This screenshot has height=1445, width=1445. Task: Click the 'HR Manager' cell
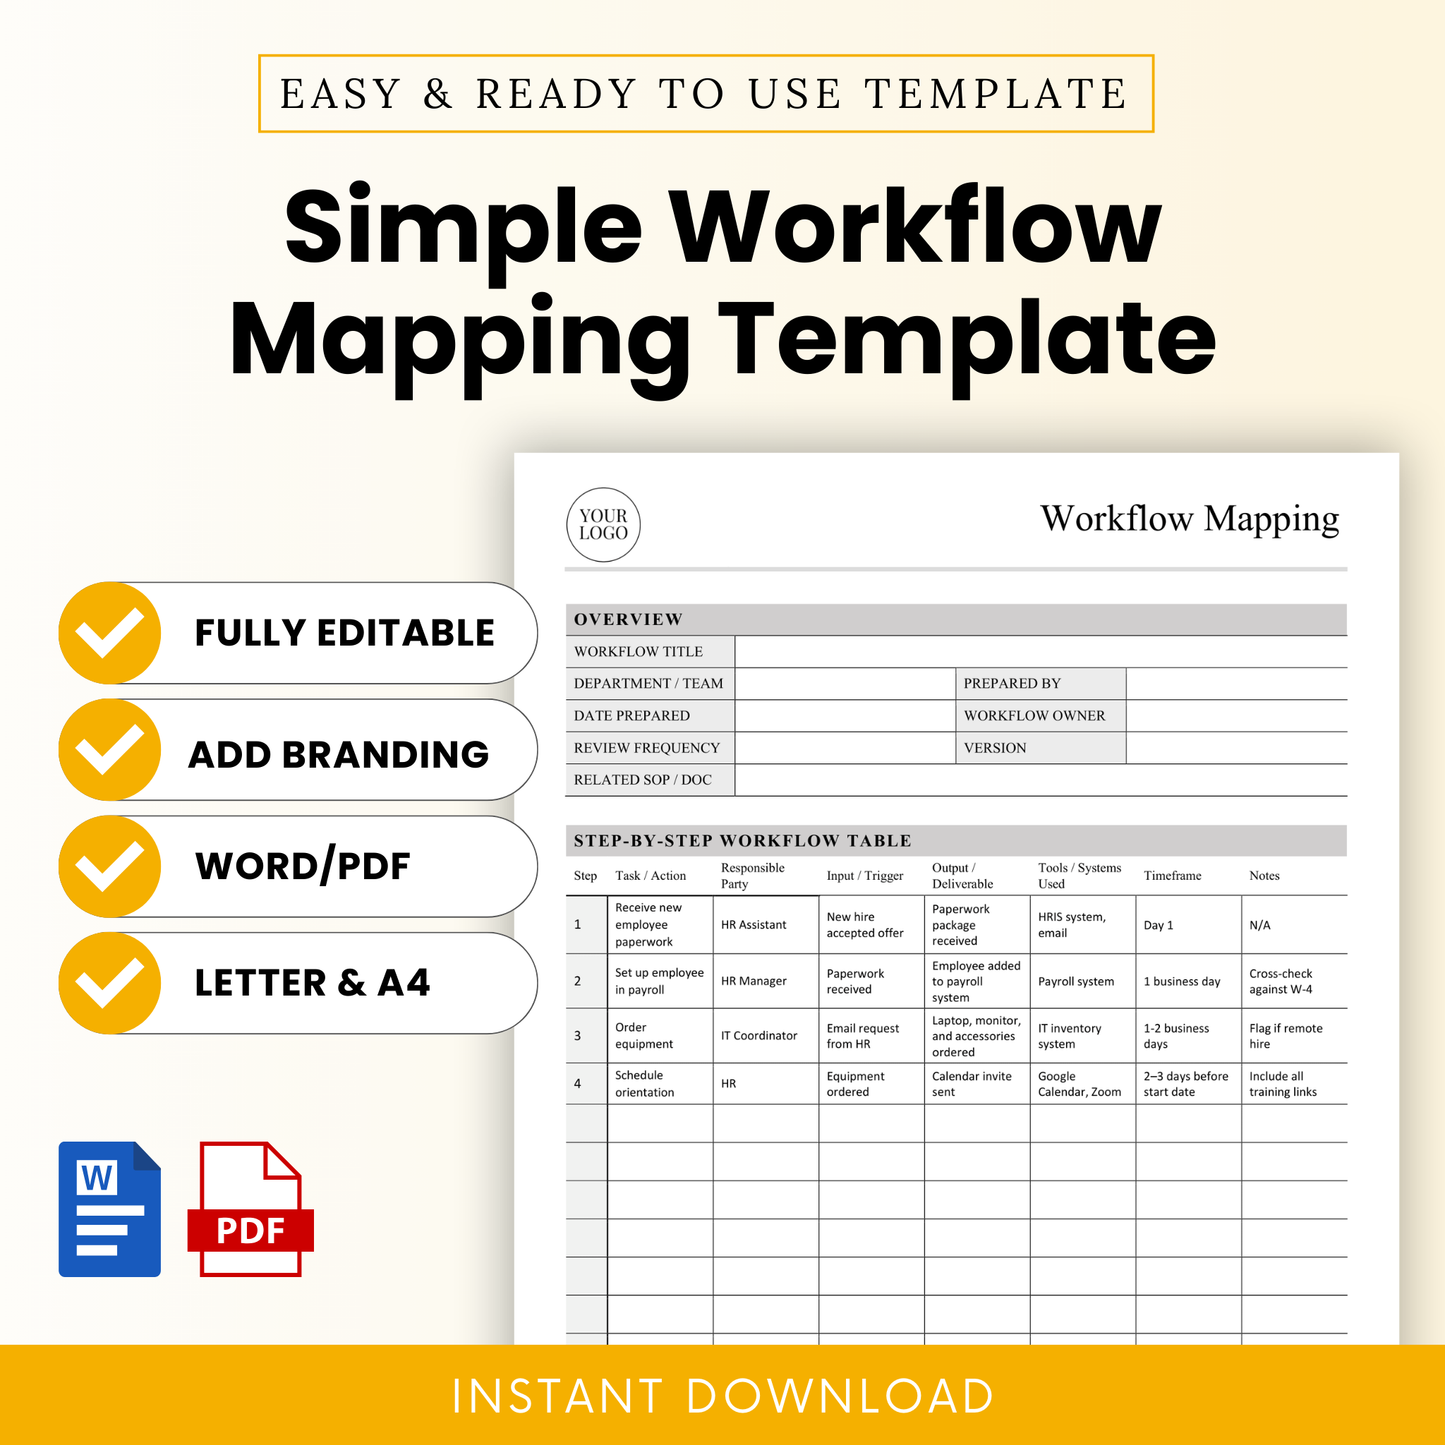coord(766,981)
